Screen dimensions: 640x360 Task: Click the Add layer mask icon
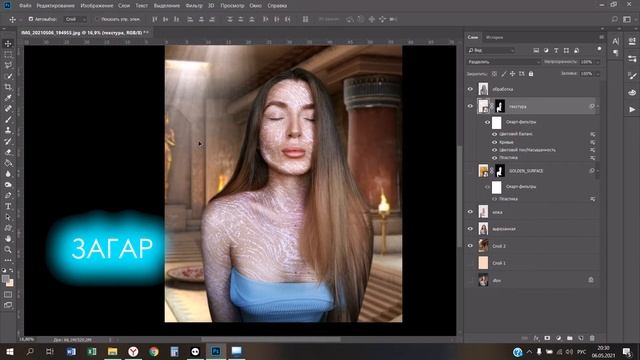click(x=547, y=338)
